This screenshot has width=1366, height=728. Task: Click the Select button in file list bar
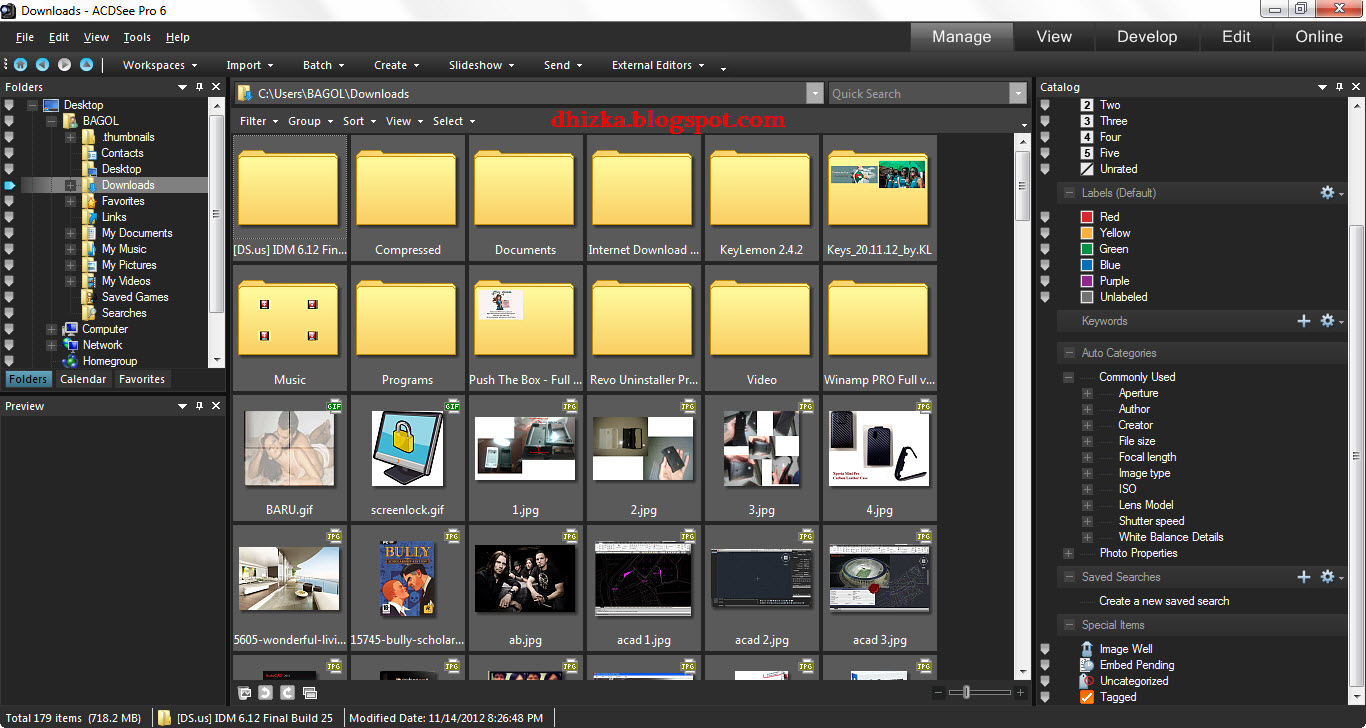454,121
